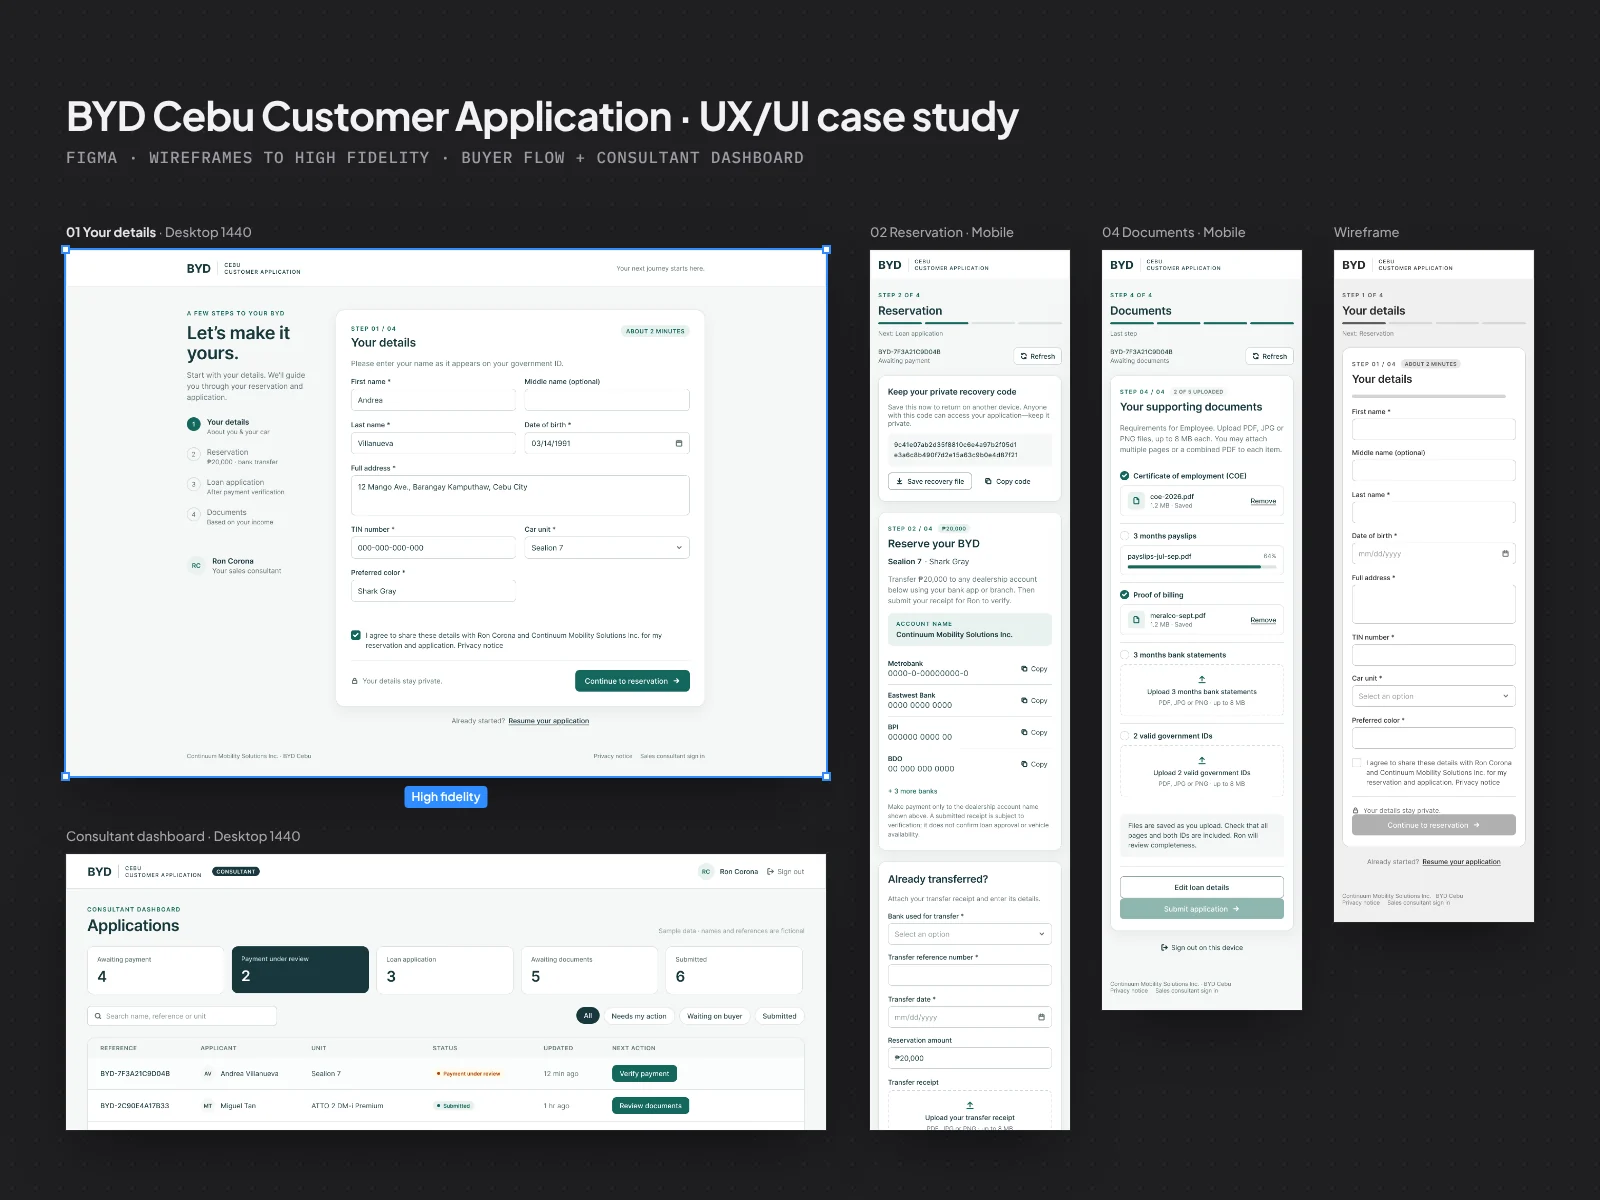1600x1200 pixels.
Task: Select the 'All' filter tab in dashboard
Action: pyautogui.click(x=588, y=1016)
